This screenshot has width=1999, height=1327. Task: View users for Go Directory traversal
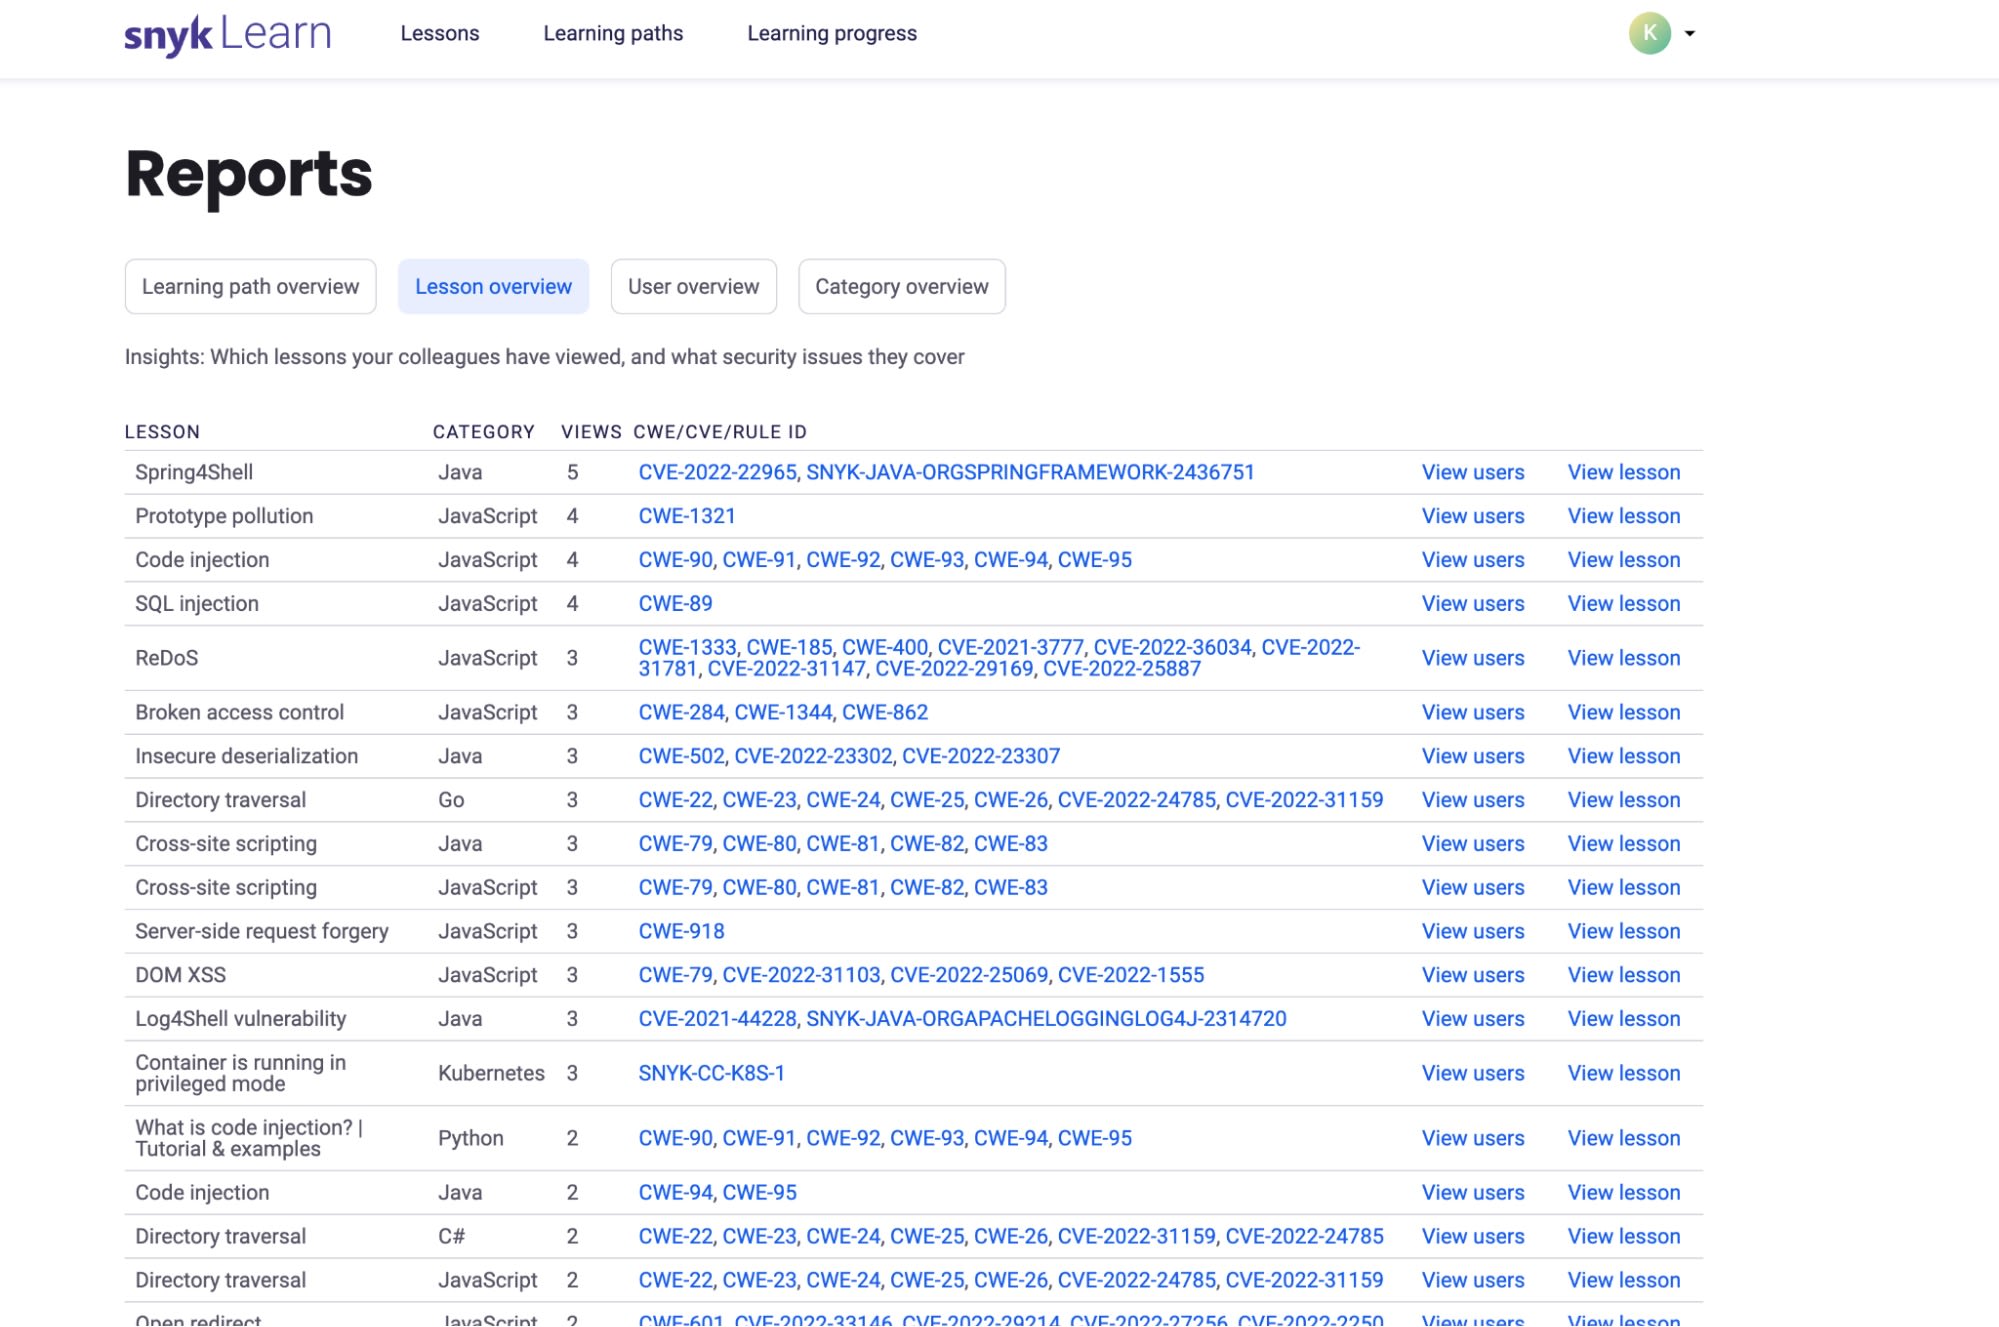pyautogui.click(x=1473, y=800)
